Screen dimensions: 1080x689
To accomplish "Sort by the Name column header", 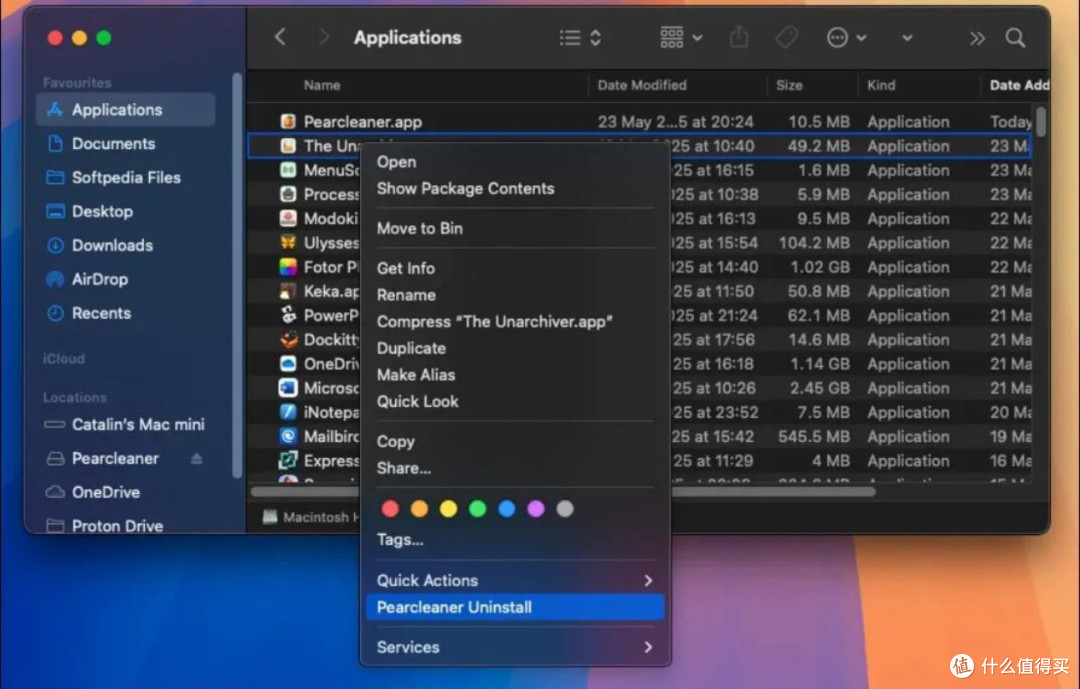I will pos(322,85).
